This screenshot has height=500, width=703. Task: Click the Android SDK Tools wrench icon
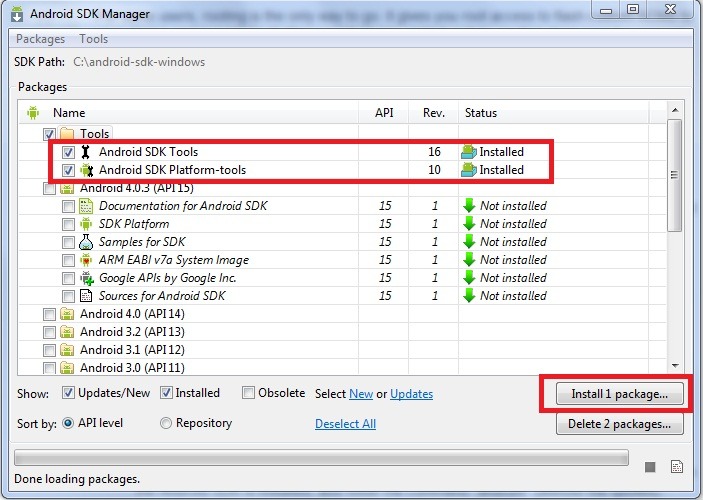[87, 152]
